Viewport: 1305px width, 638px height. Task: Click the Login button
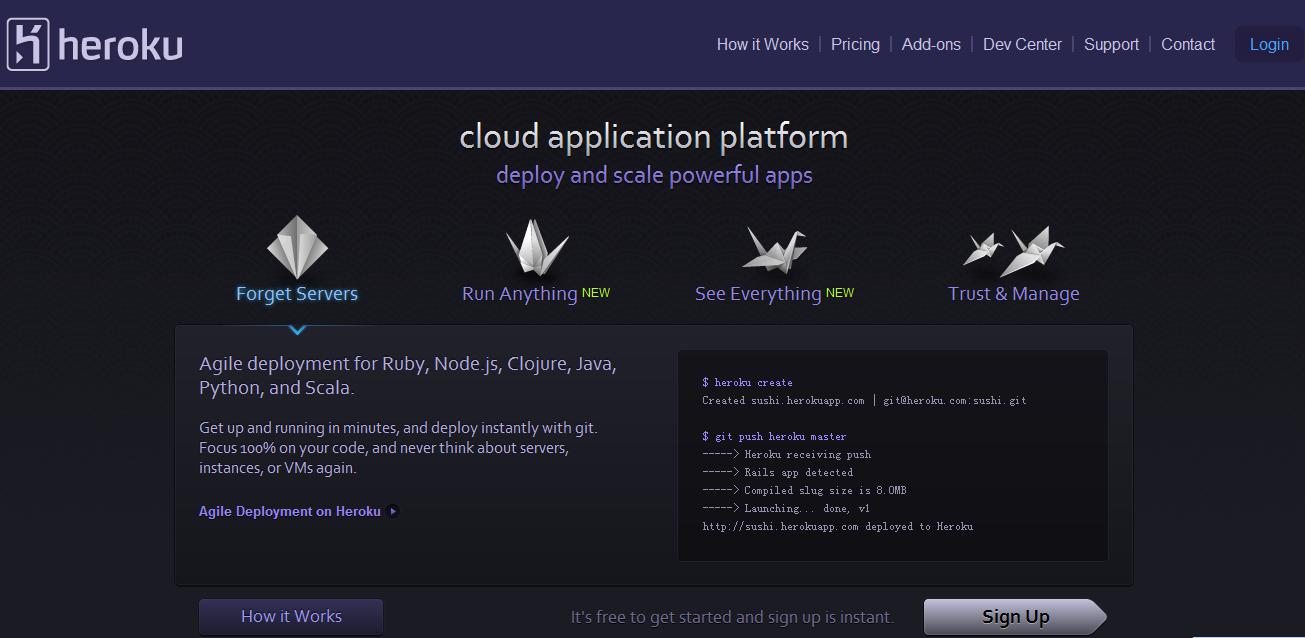[1269, 44]
